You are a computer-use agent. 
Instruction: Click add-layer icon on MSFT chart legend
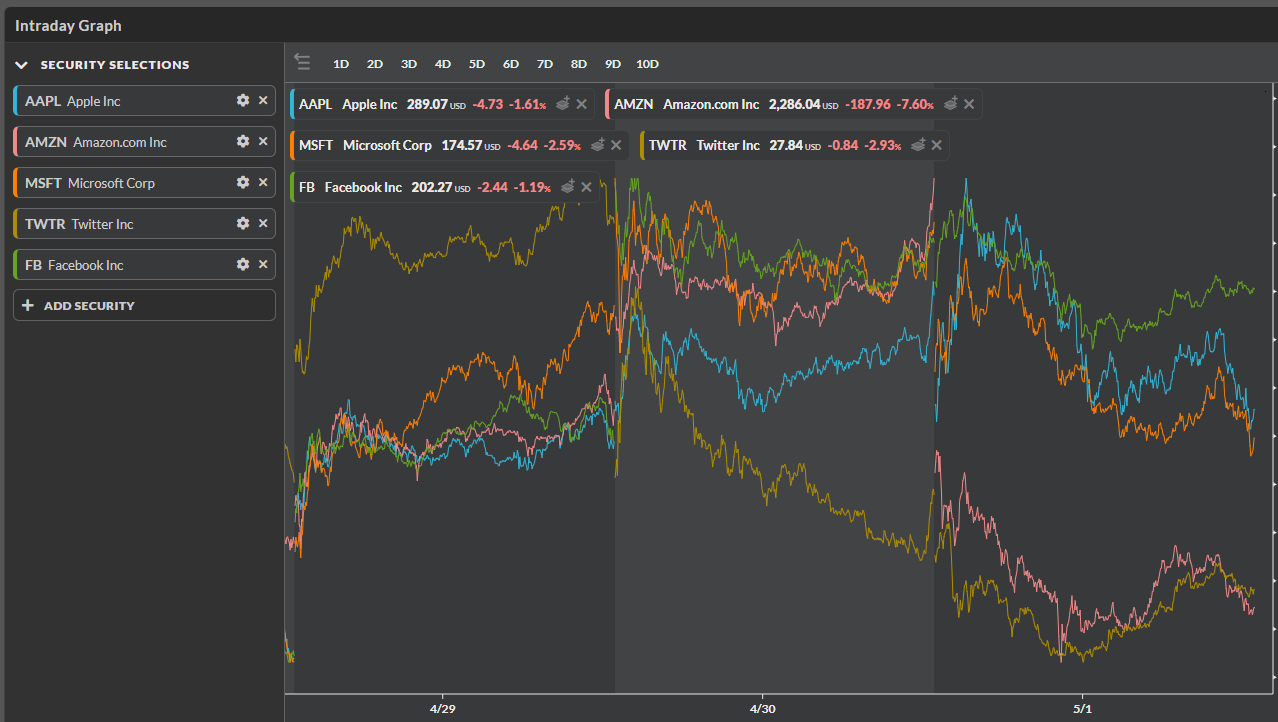click(598, 145)
